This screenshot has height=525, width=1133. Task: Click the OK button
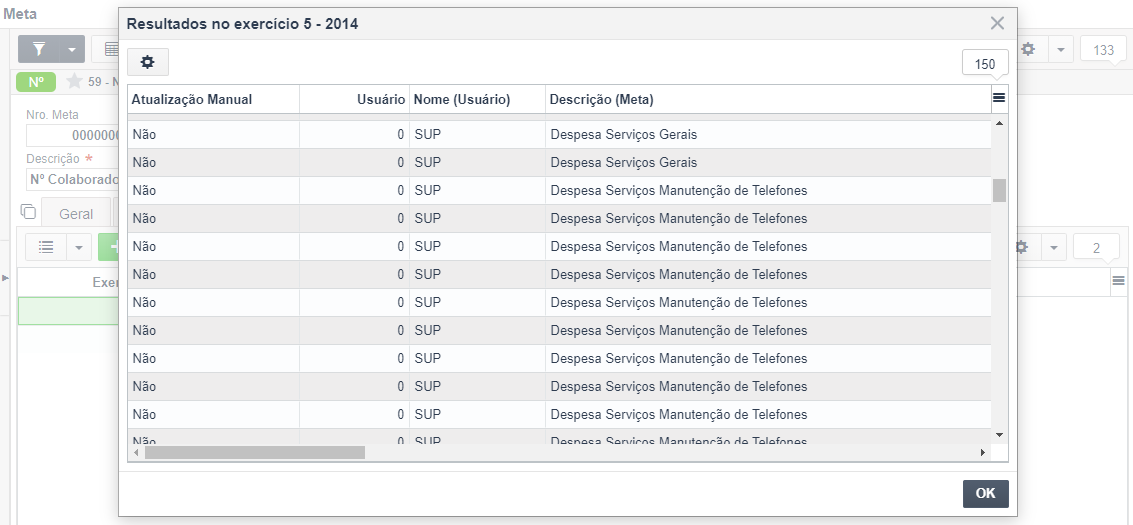tap(986, 493)
